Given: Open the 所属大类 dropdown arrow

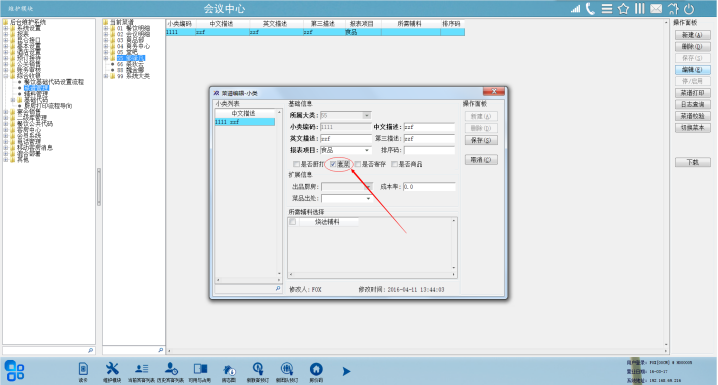Looking at the screenshot, I should click(x=367, y=115).
